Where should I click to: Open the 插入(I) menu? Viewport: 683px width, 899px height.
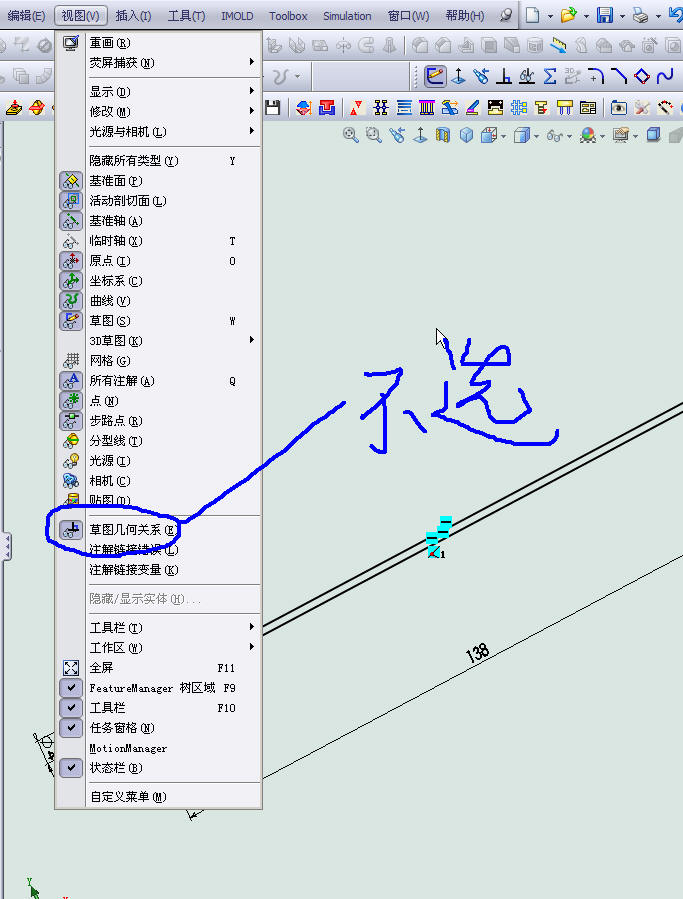(134, 16)
